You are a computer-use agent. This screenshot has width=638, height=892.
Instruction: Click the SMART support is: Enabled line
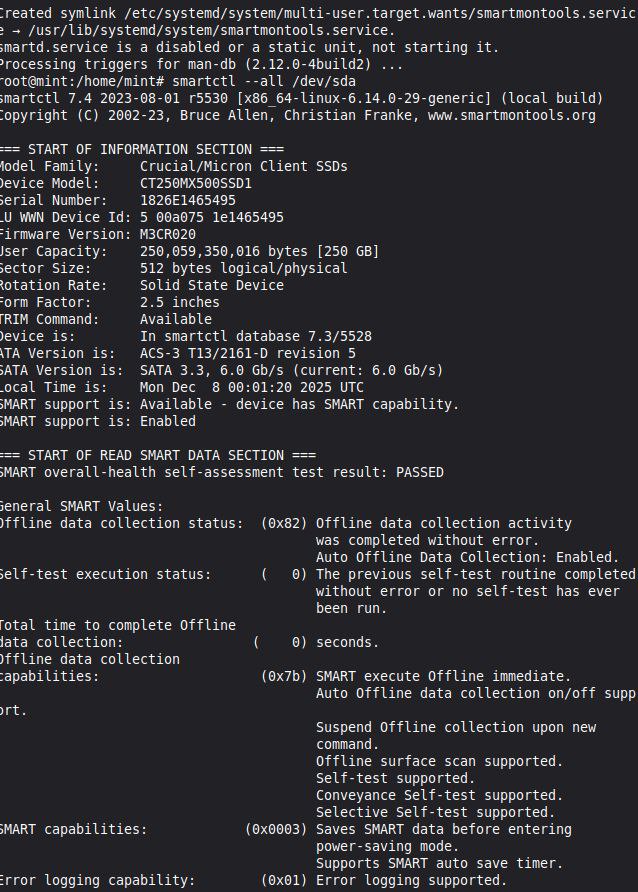[x=97, y=421]
